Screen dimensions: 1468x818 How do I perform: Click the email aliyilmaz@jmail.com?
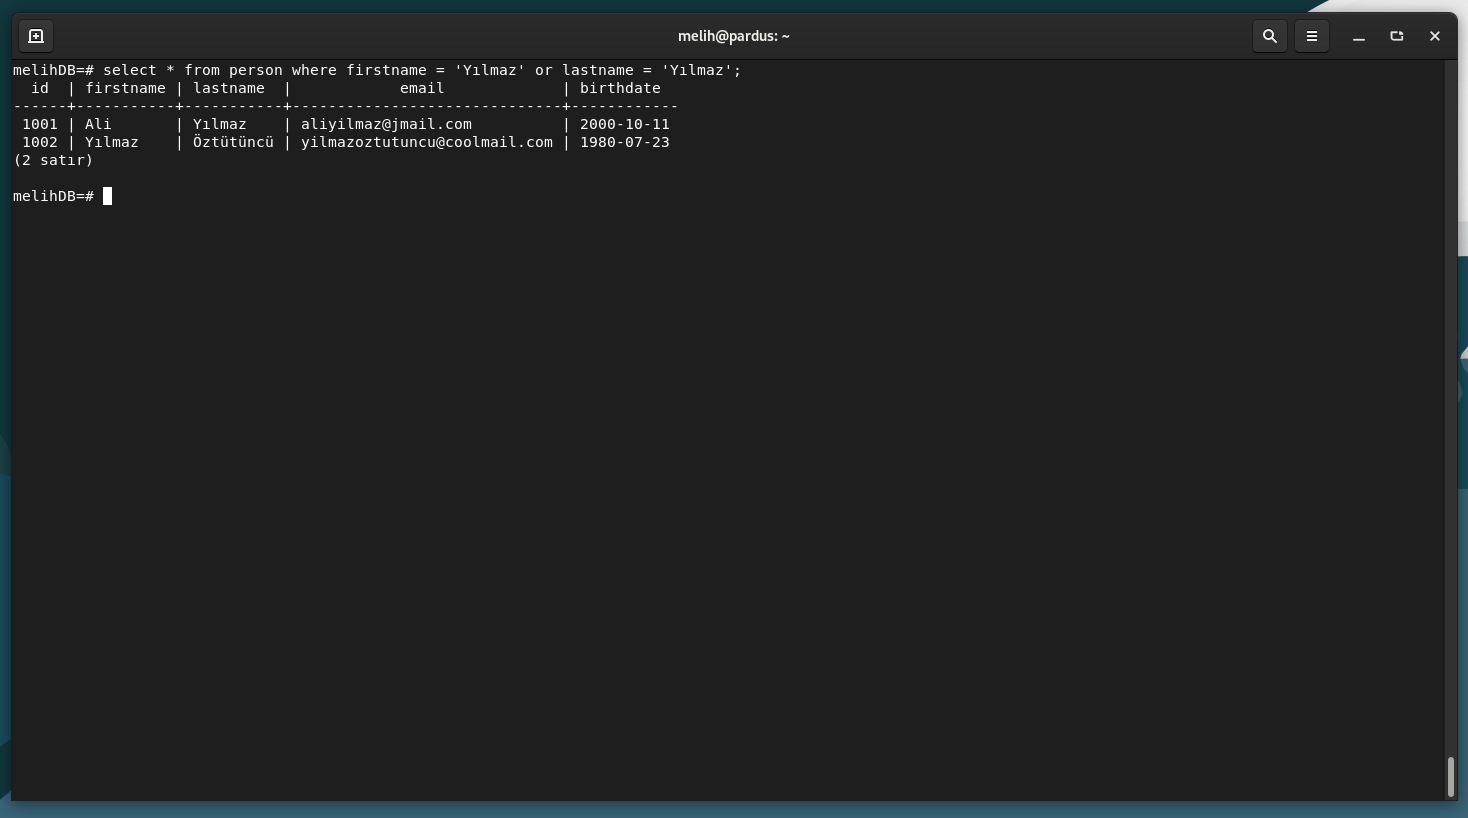coord(386,124)
